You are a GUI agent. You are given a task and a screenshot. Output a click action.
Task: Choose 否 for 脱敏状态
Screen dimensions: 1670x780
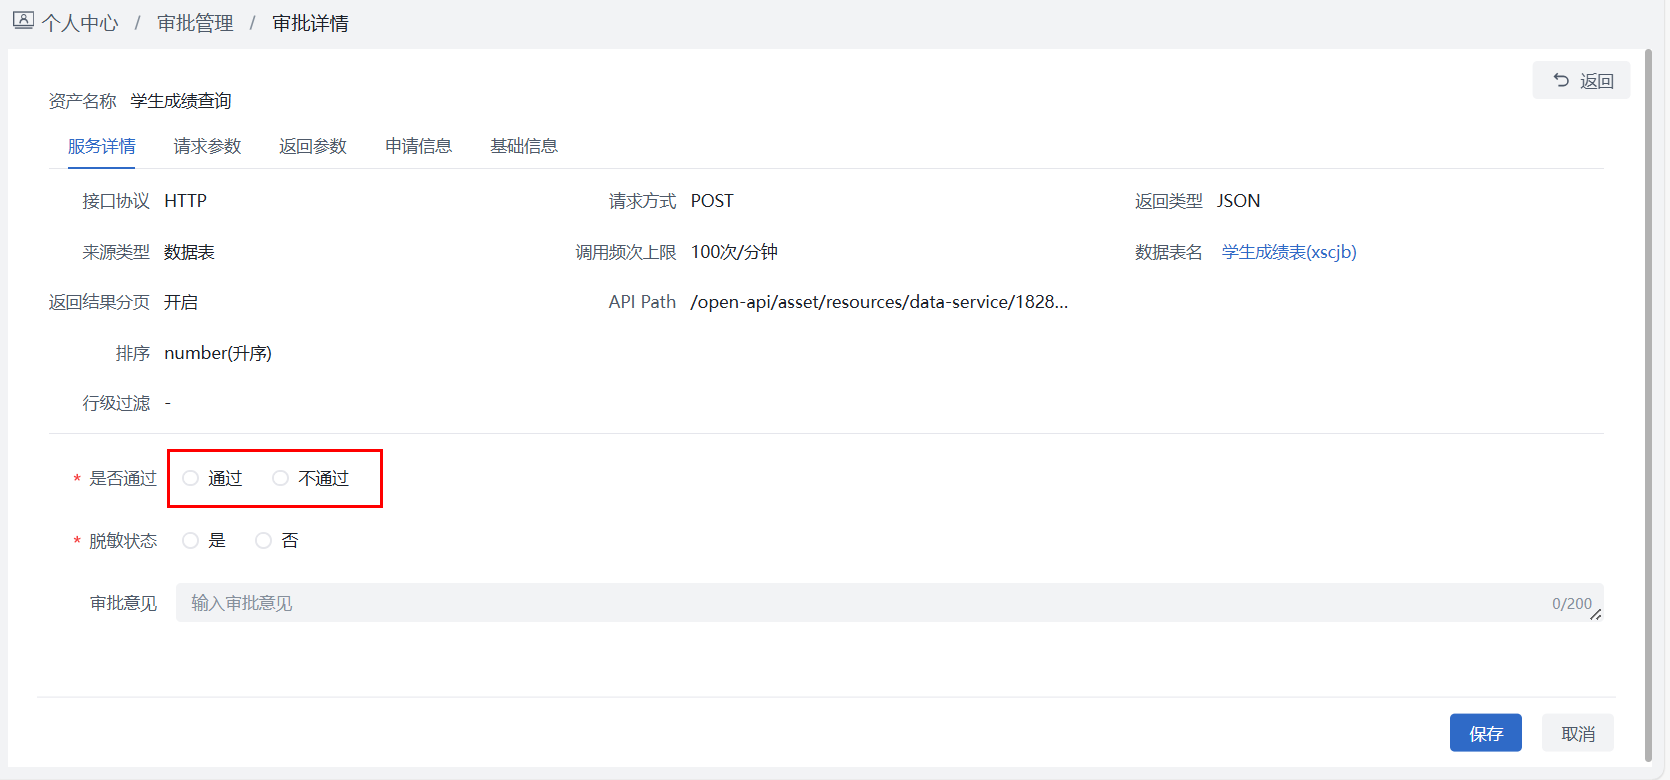(263, 540)
